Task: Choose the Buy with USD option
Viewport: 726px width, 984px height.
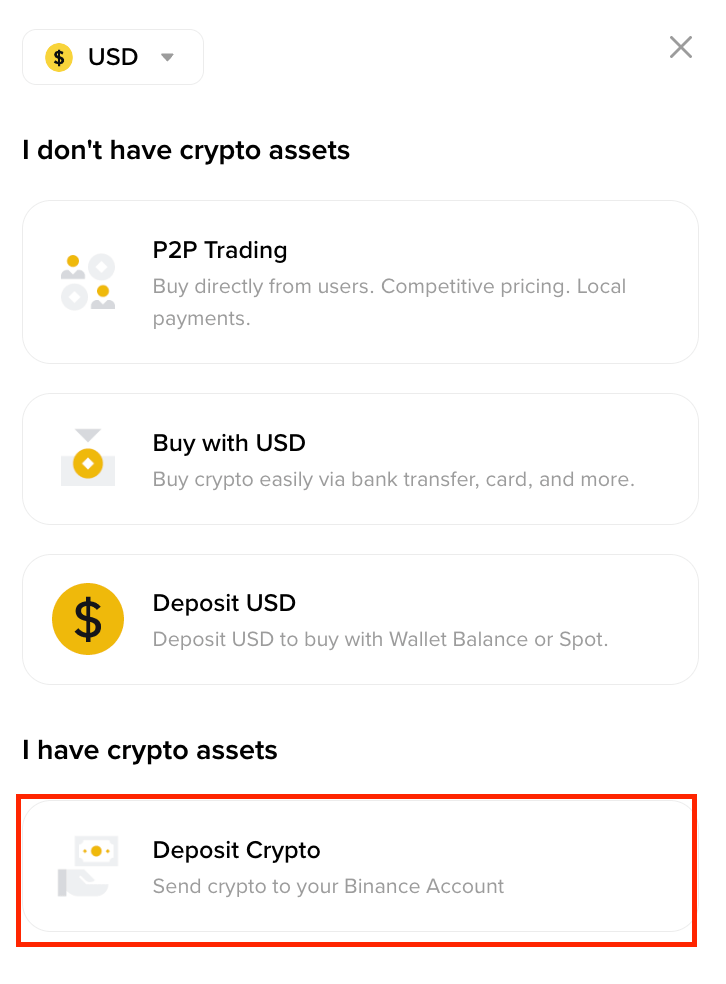Action: pos(360,459)
